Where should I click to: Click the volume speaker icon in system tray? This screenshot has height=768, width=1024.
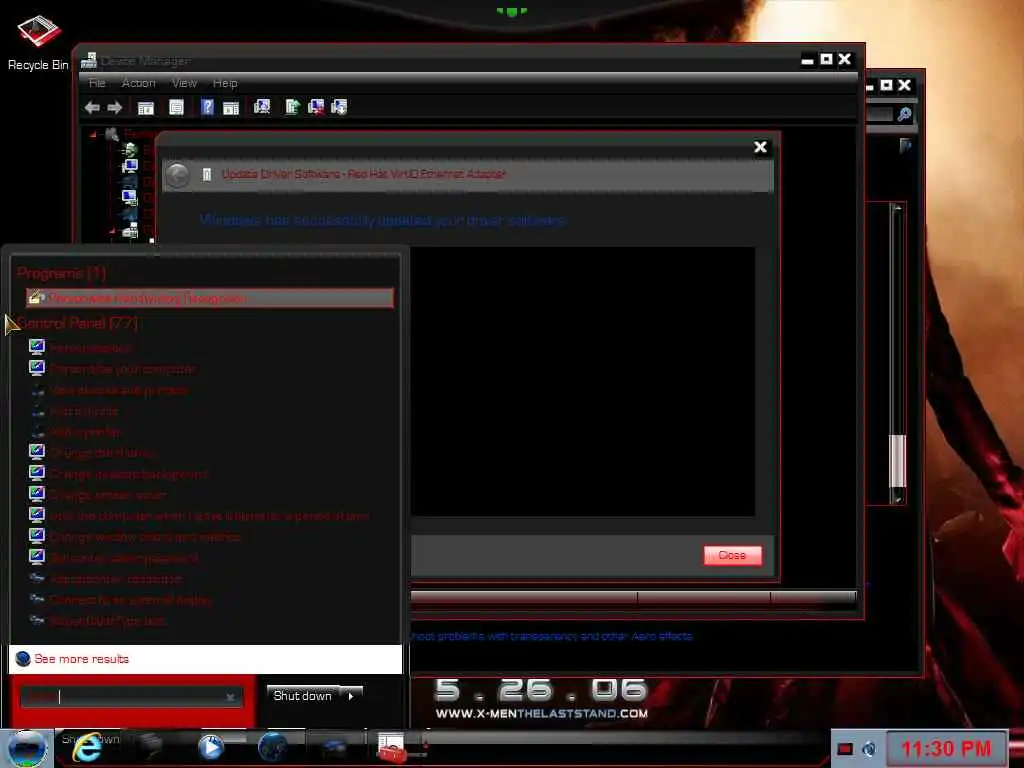coord(869,749)
